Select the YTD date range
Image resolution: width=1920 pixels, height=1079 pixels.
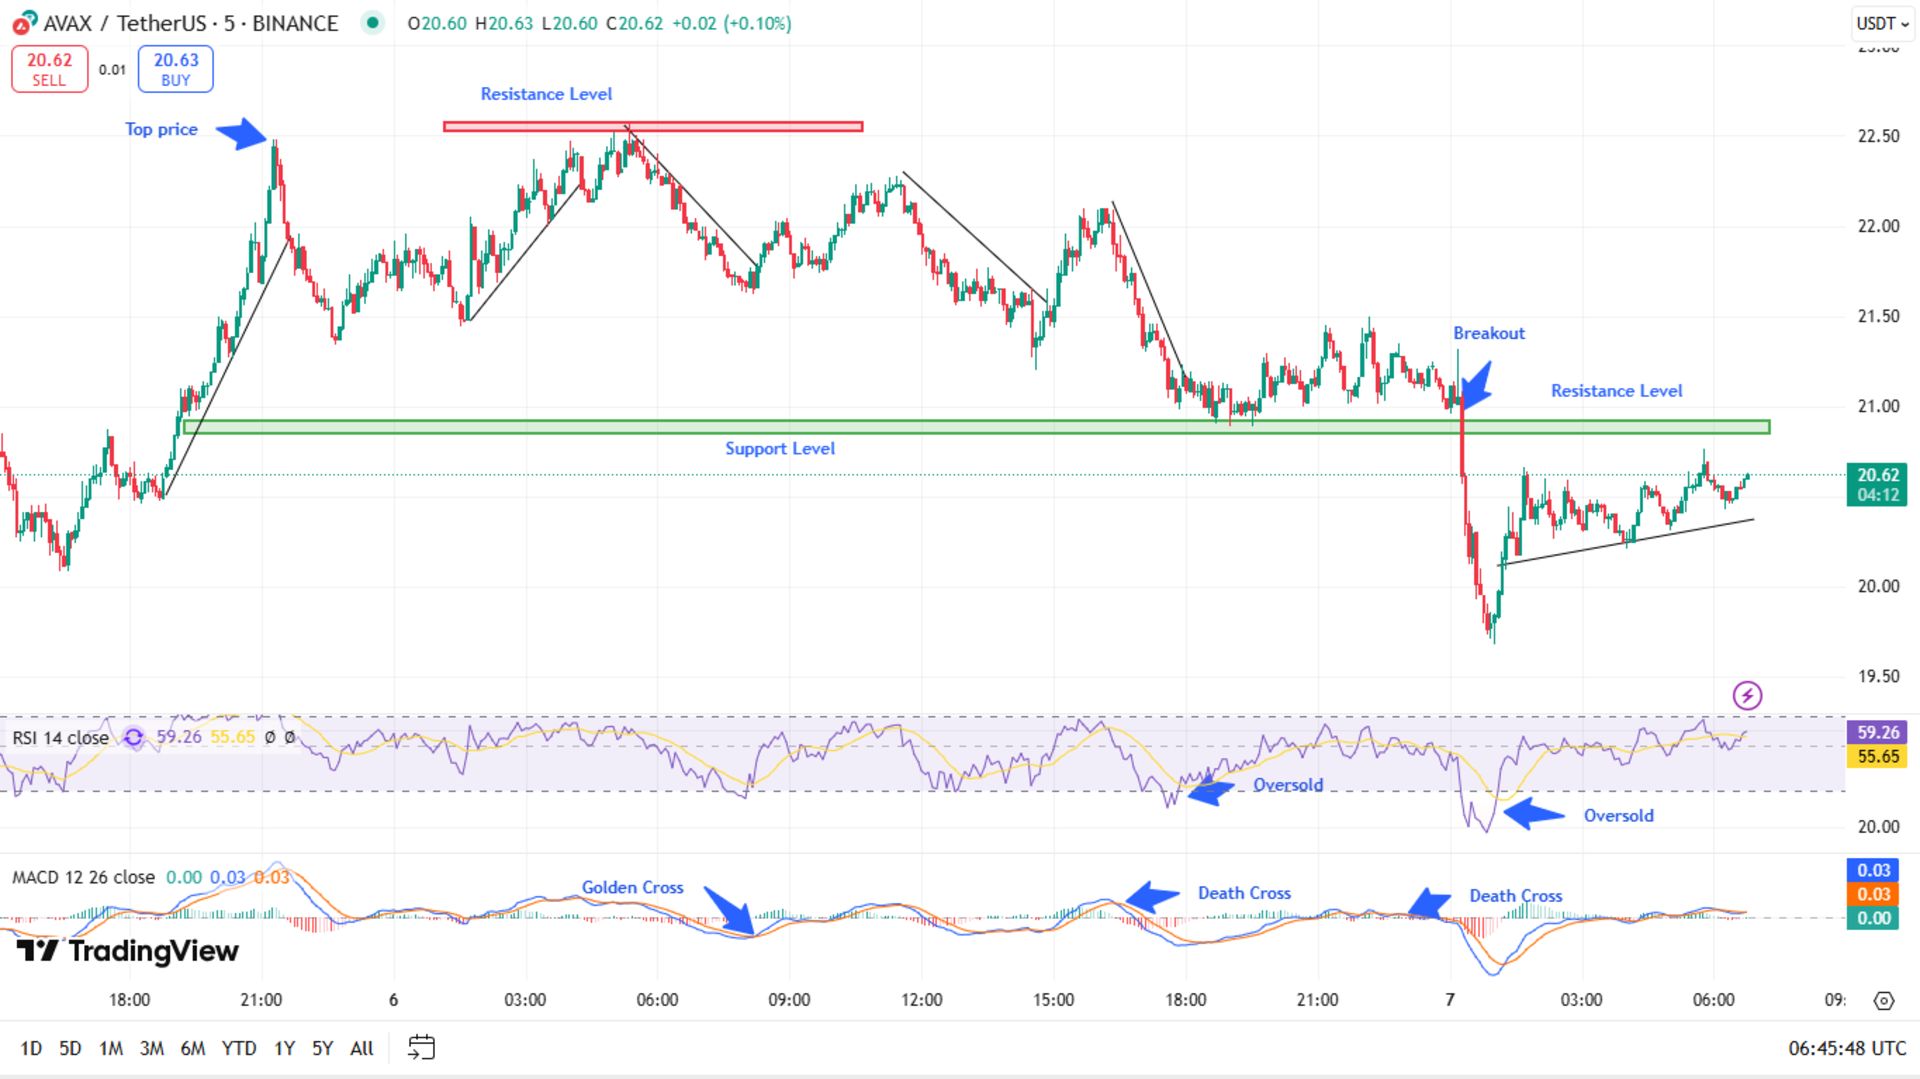point(238,1048)
